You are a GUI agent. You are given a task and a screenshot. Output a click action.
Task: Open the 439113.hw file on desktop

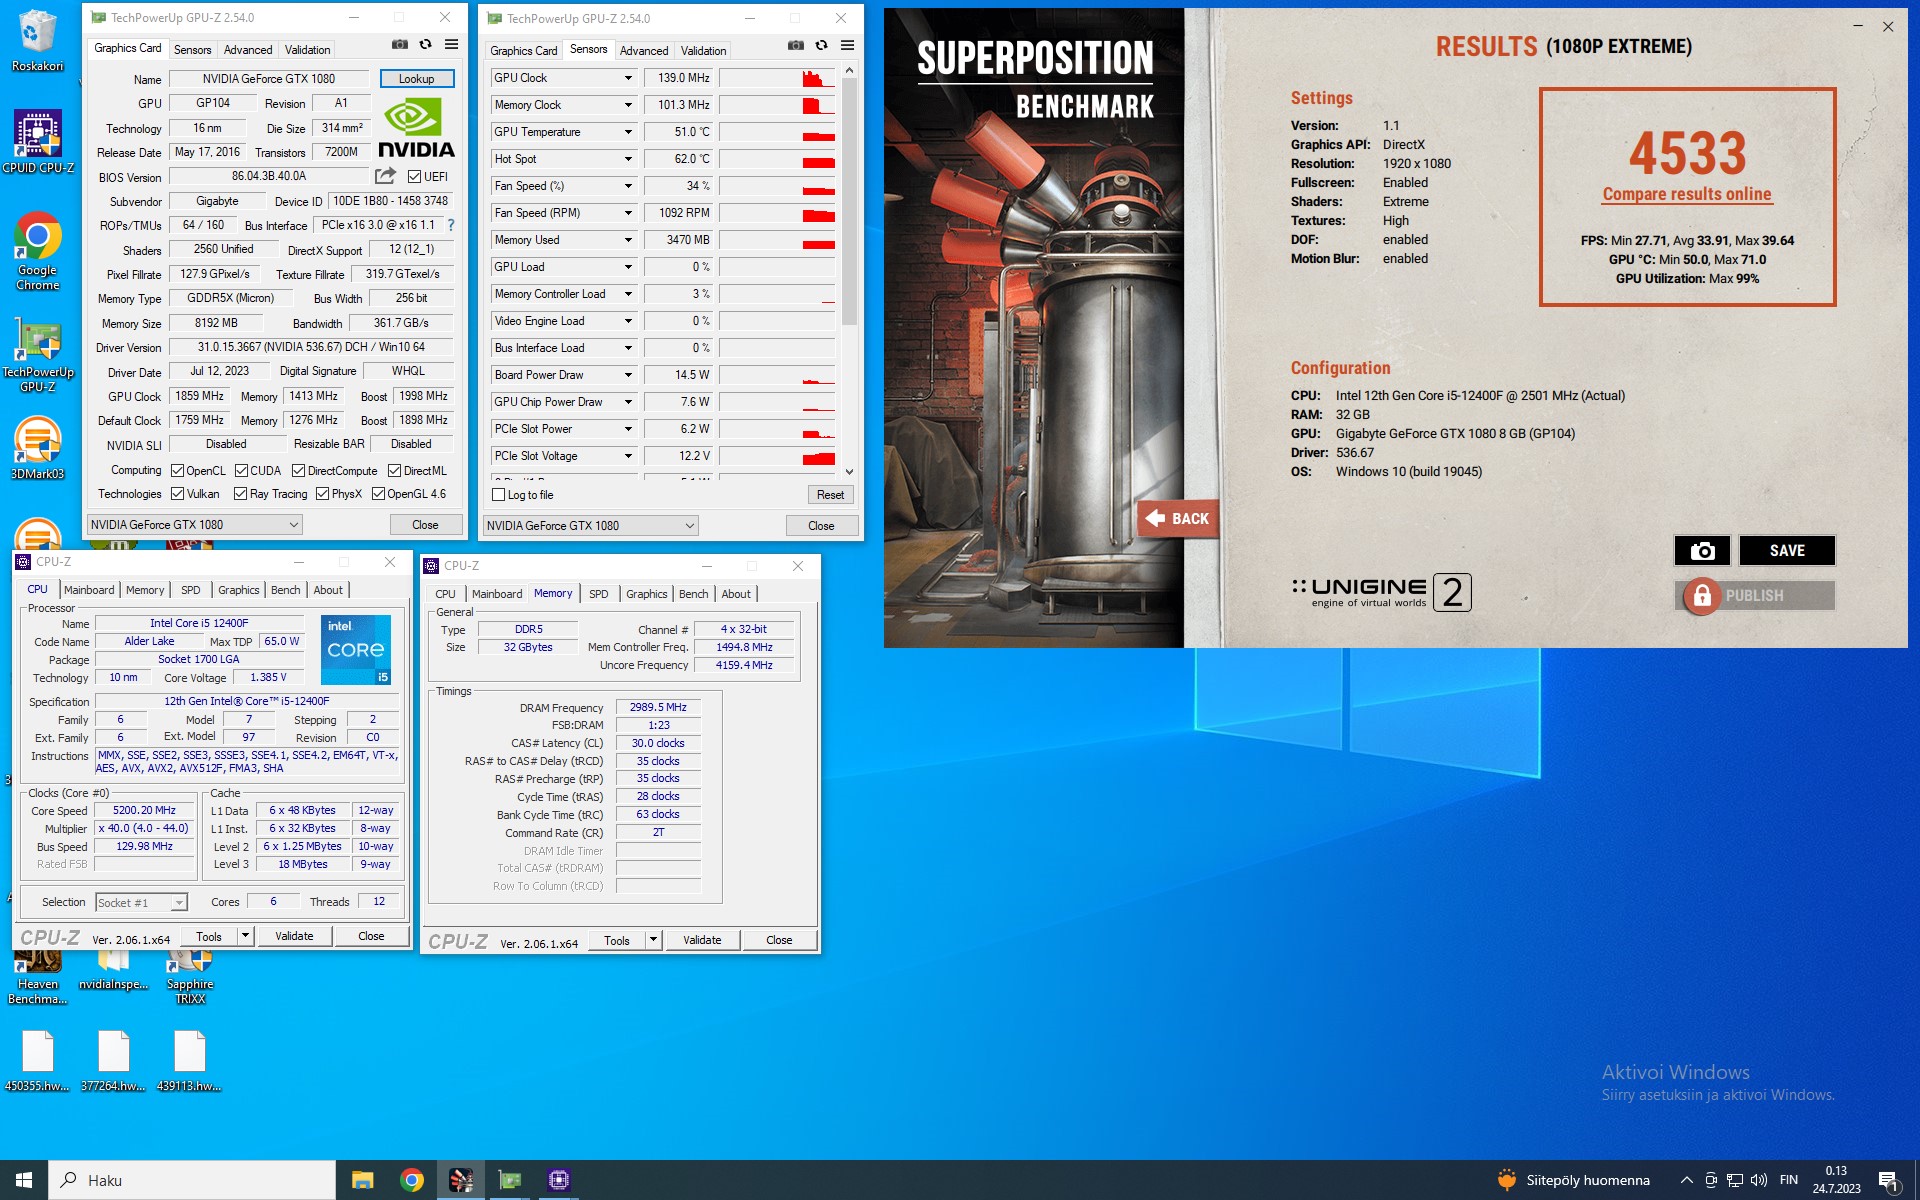point(189,1060)
